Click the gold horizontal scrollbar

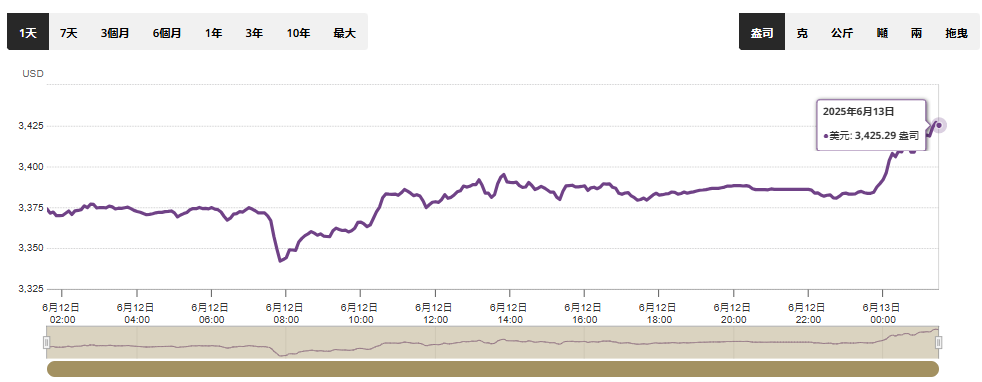coord(493,369)
